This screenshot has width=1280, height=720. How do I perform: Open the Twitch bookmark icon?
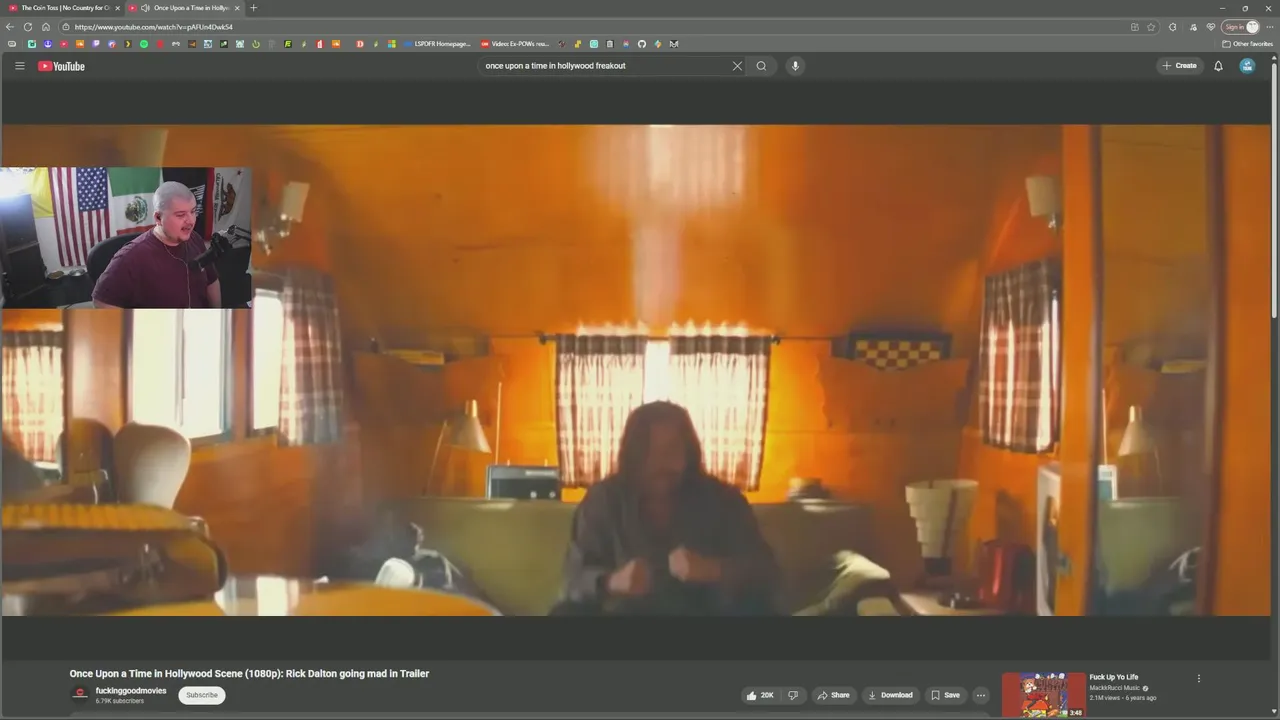click(x=96, y=44)
